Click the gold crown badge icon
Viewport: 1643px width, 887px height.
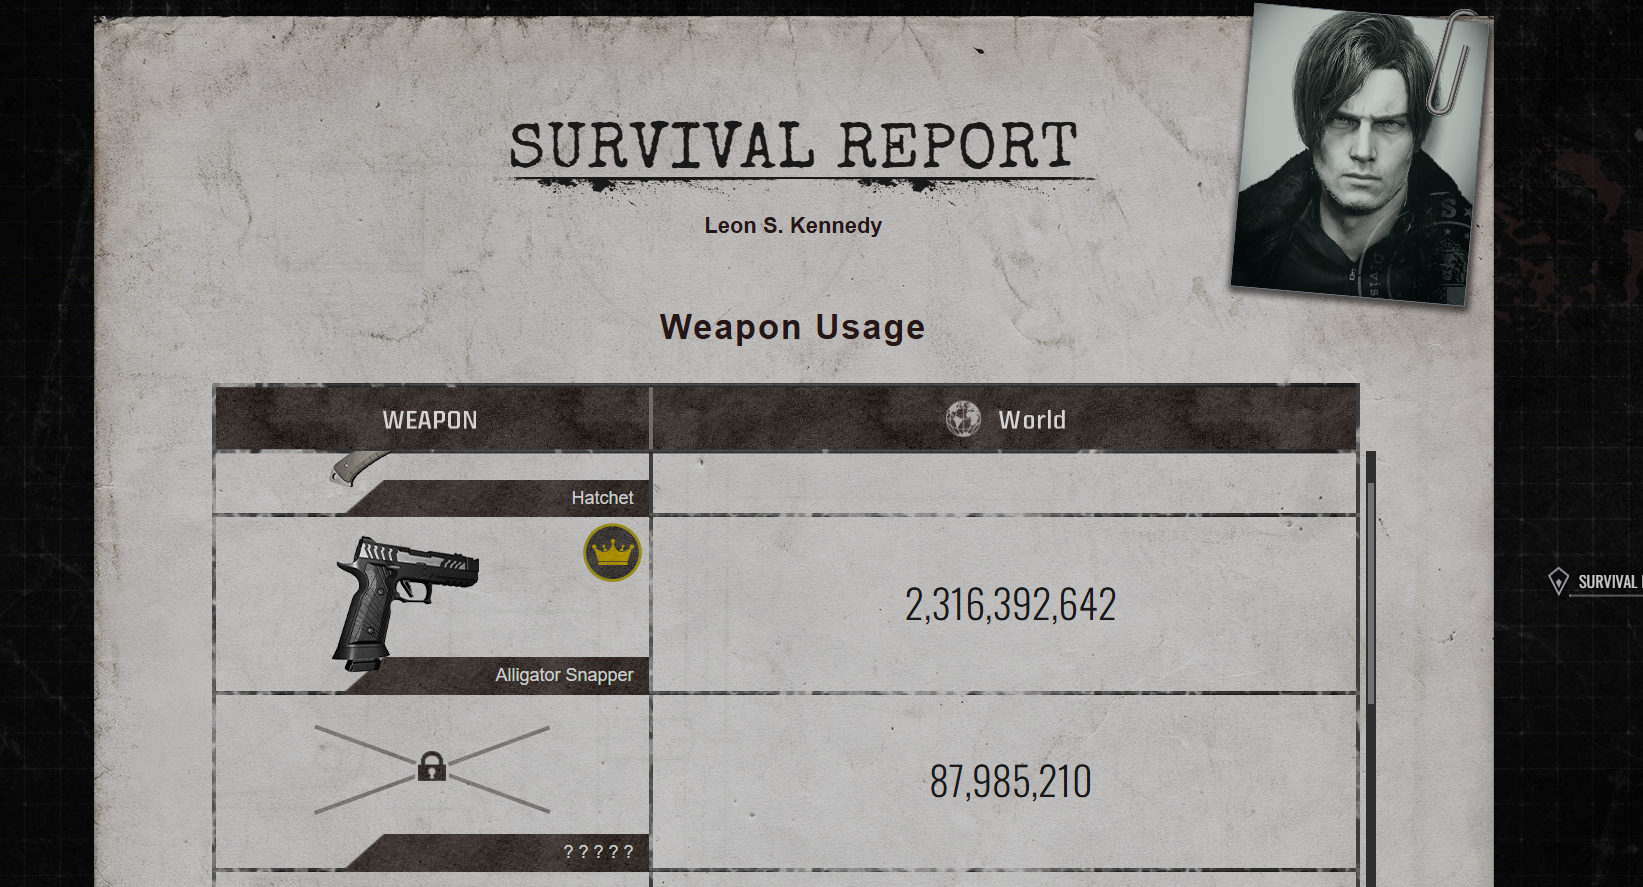point(612,553)
